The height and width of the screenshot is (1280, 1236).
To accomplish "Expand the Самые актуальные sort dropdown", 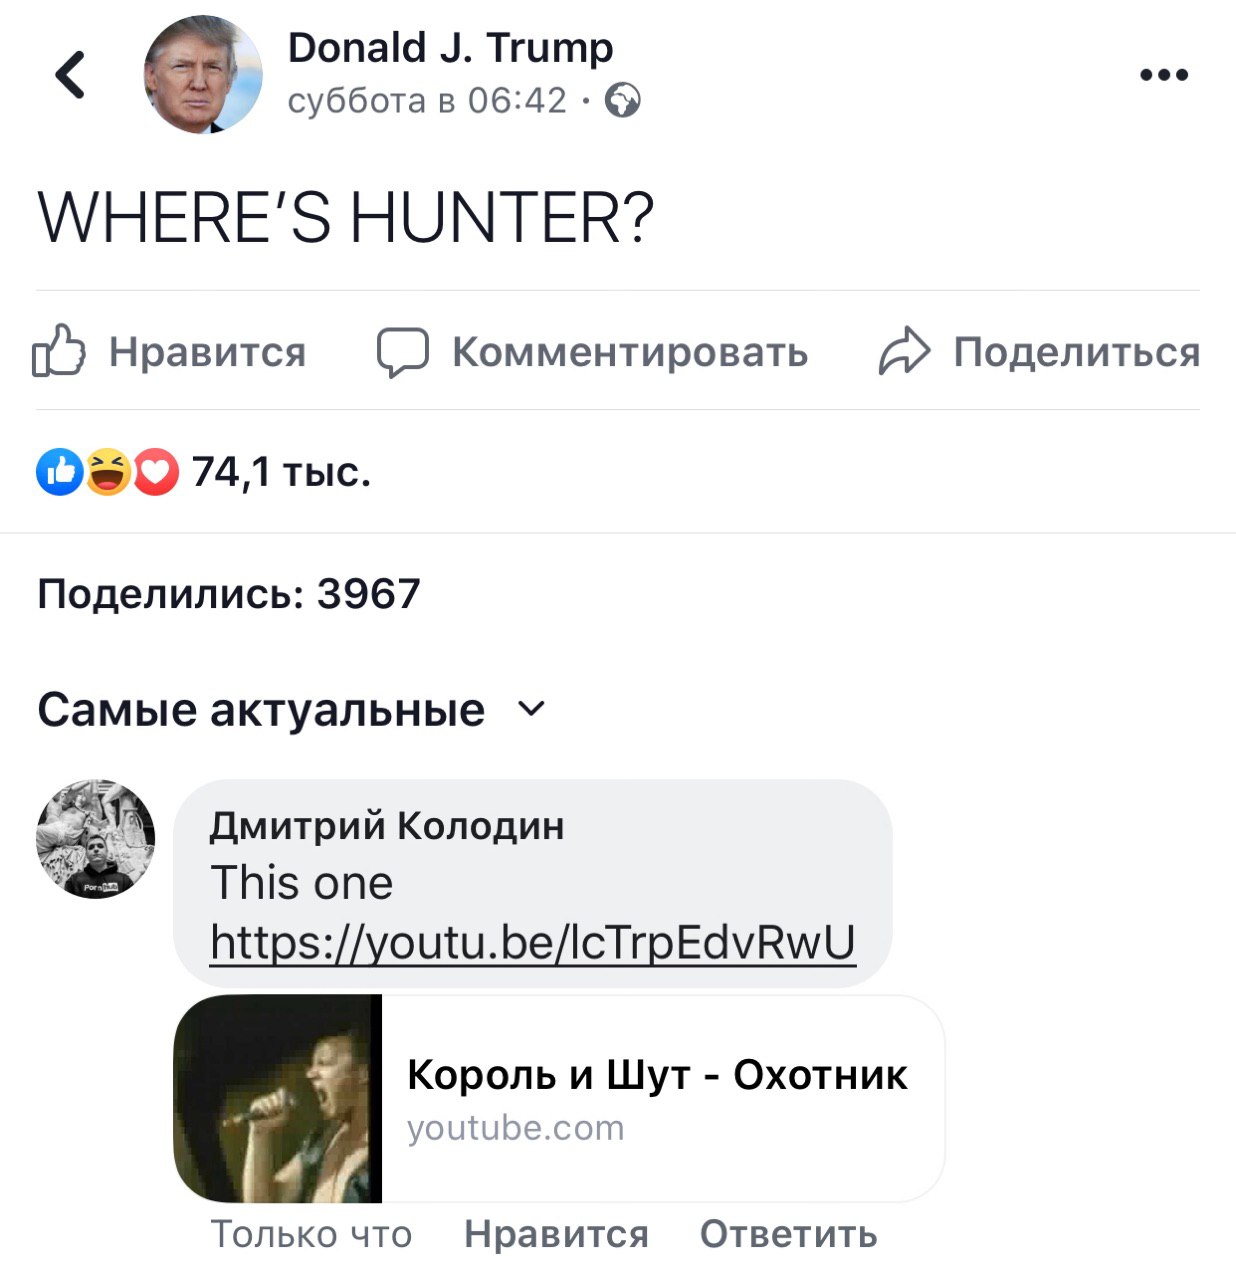I will [531, 709].
